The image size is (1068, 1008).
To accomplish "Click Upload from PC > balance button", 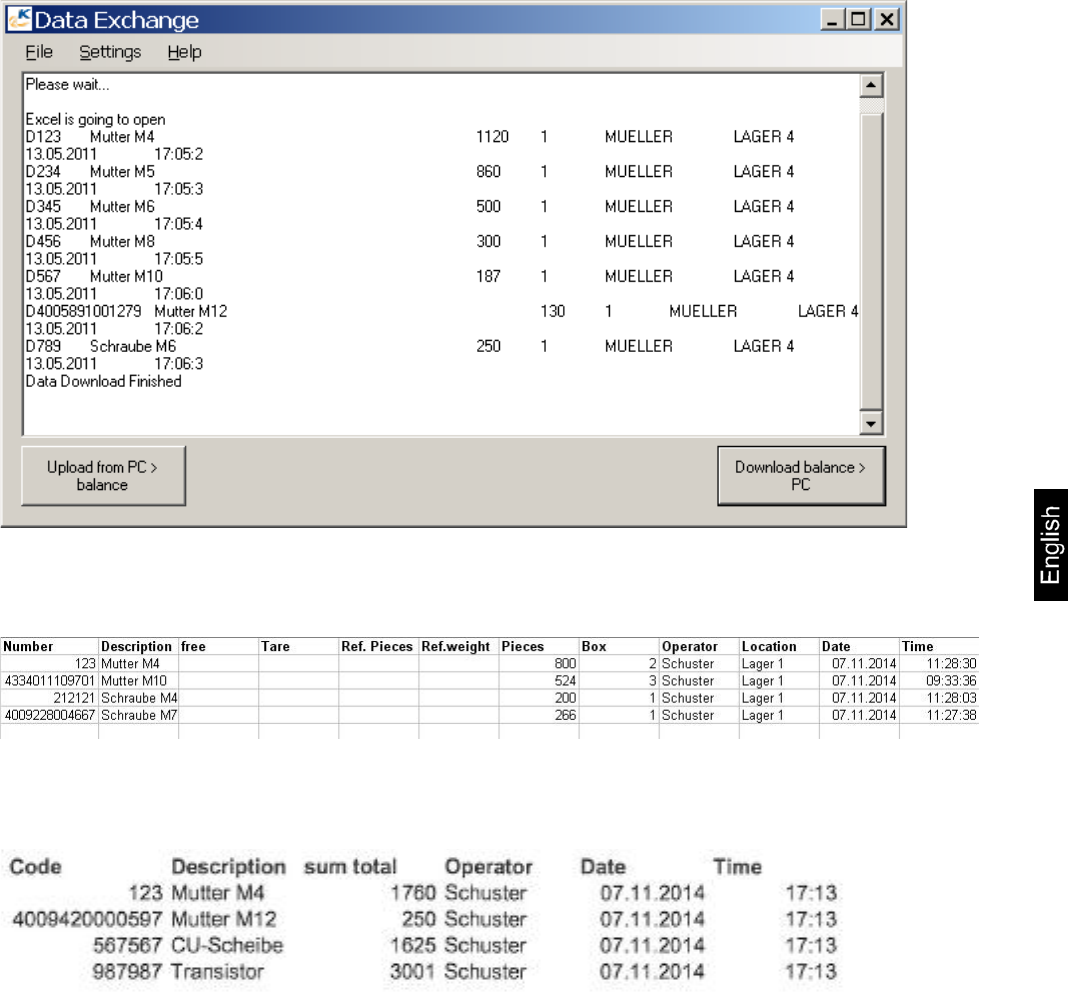I will (x=103, y=476).
